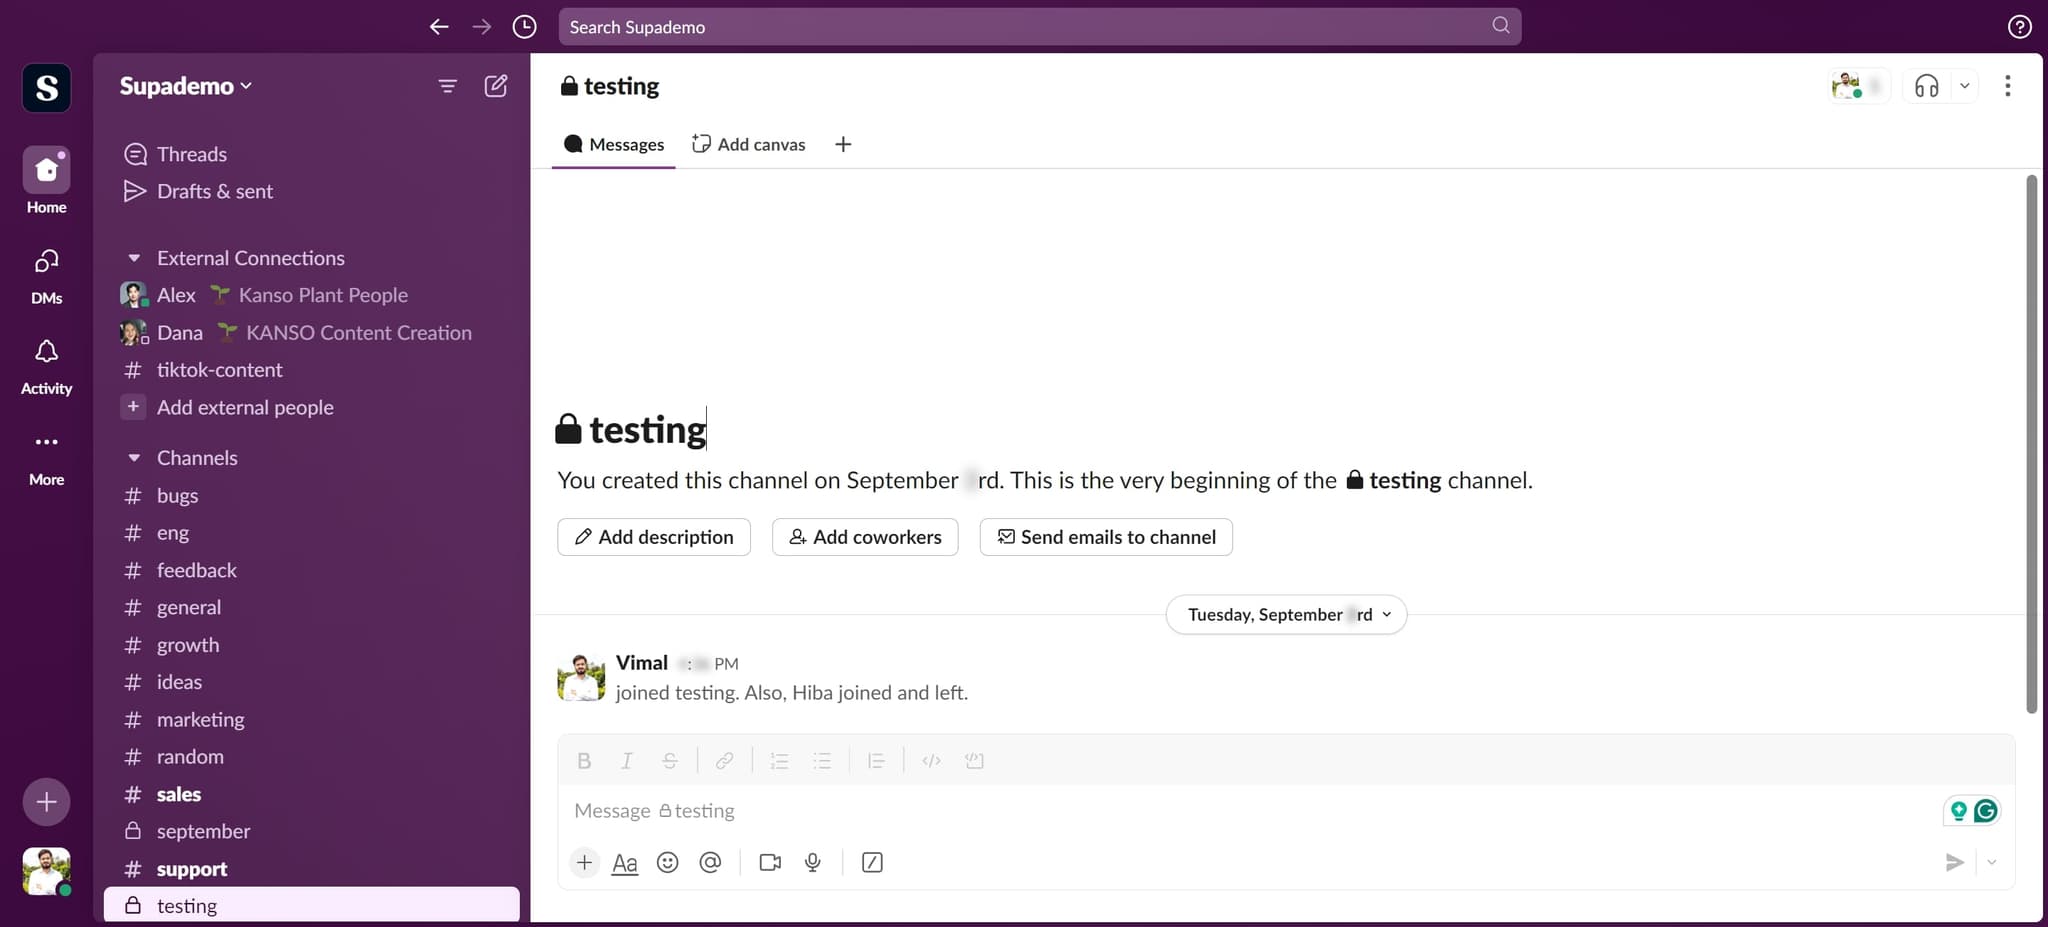Open the emoji picker in composer
The image size is (2048, 927).
tap(667, 862)
